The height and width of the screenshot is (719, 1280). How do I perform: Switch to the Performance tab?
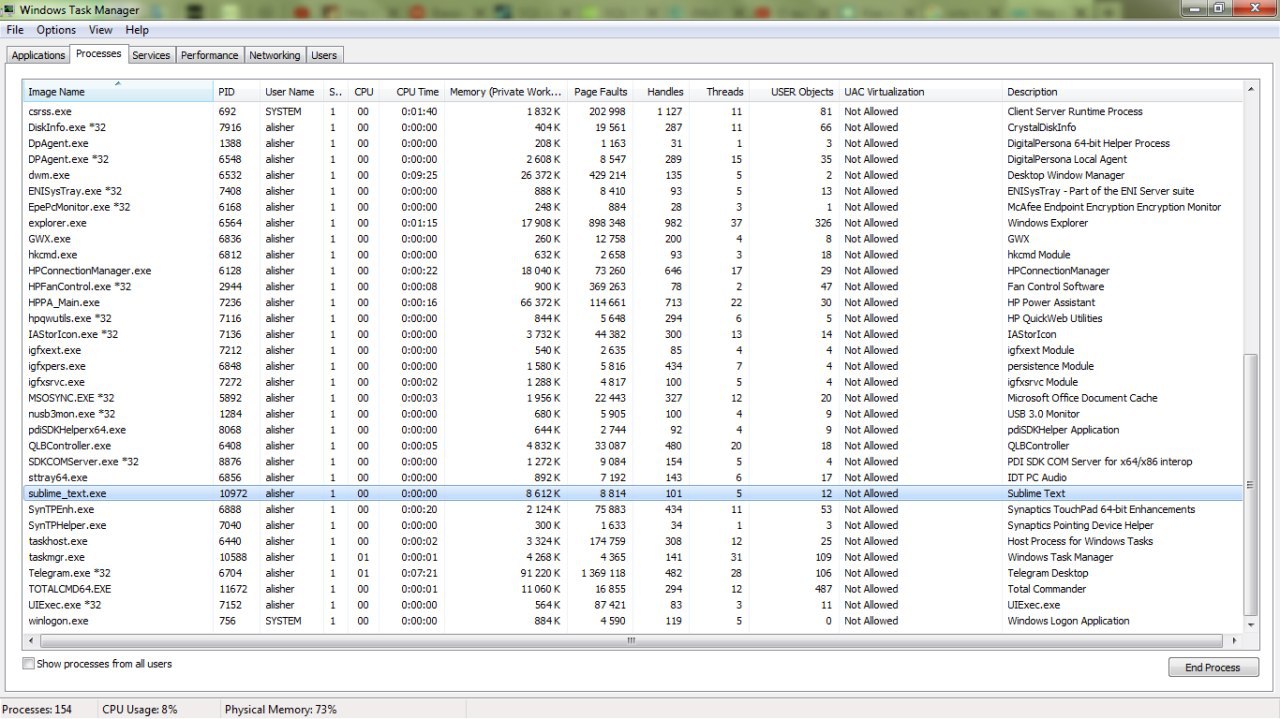[x=209, y=55]
